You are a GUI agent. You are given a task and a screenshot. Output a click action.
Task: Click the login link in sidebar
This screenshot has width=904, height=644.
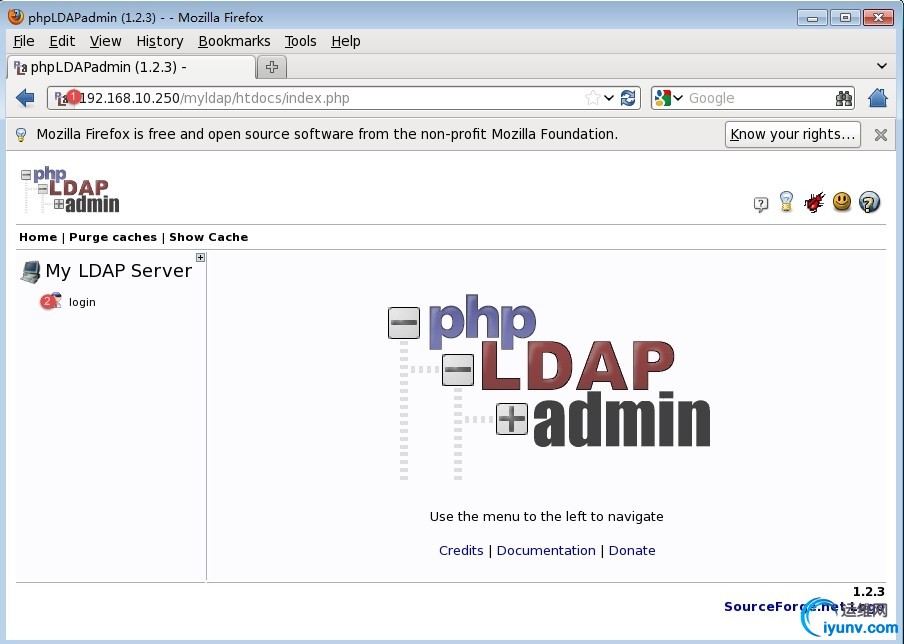point(82,302)
